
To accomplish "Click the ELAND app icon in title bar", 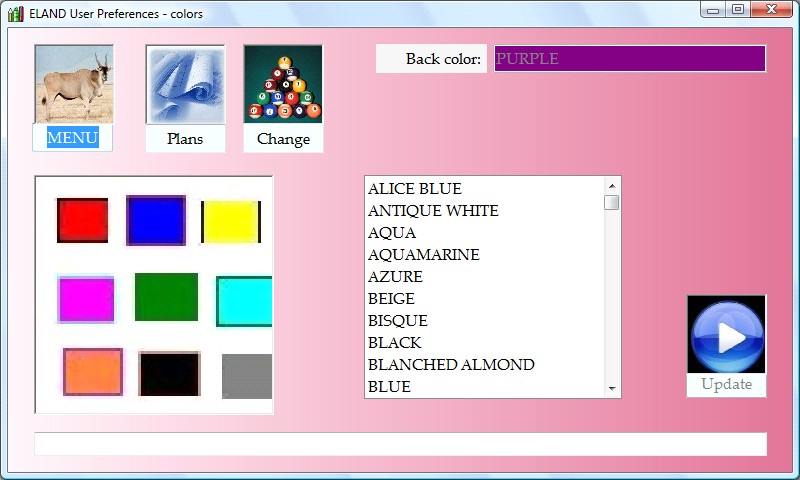I will click(15, 13).
